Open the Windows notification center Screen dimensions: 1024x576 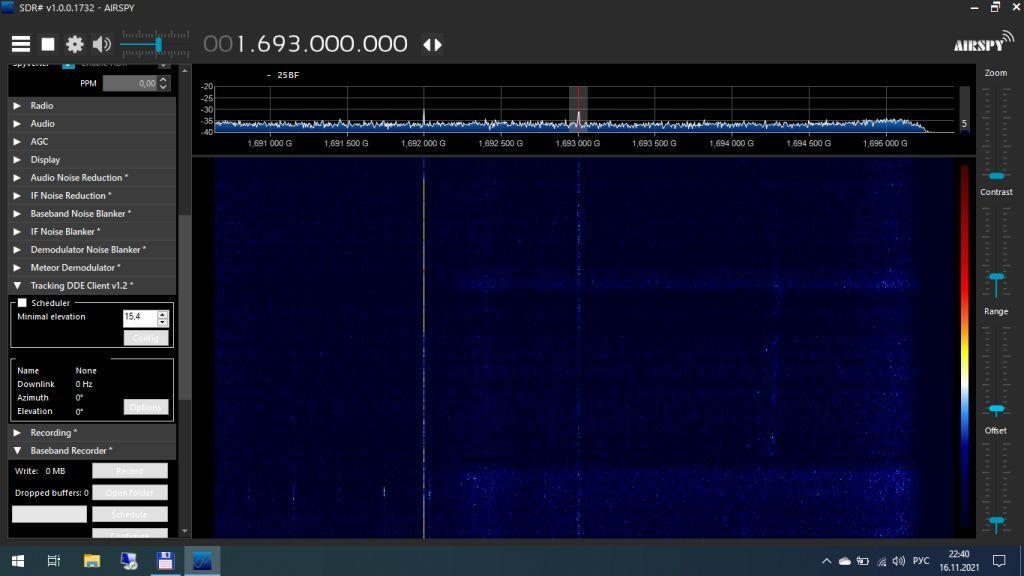(999, 561)
